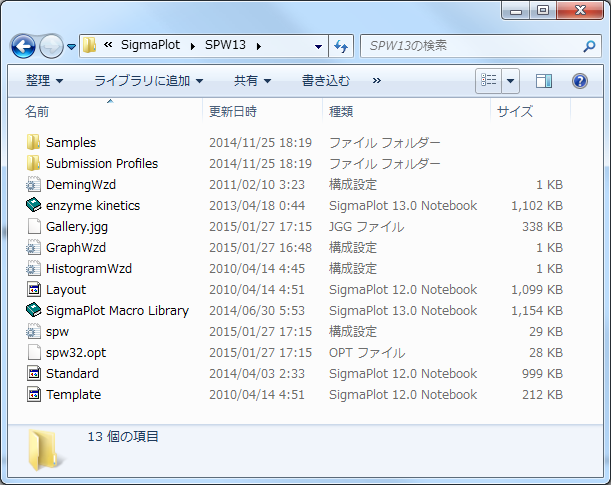The width and height of the screenshot is (611, 485).
Task: Click the 1,154 KB size value
Action: pyautogui.click(x=537, y=311)
